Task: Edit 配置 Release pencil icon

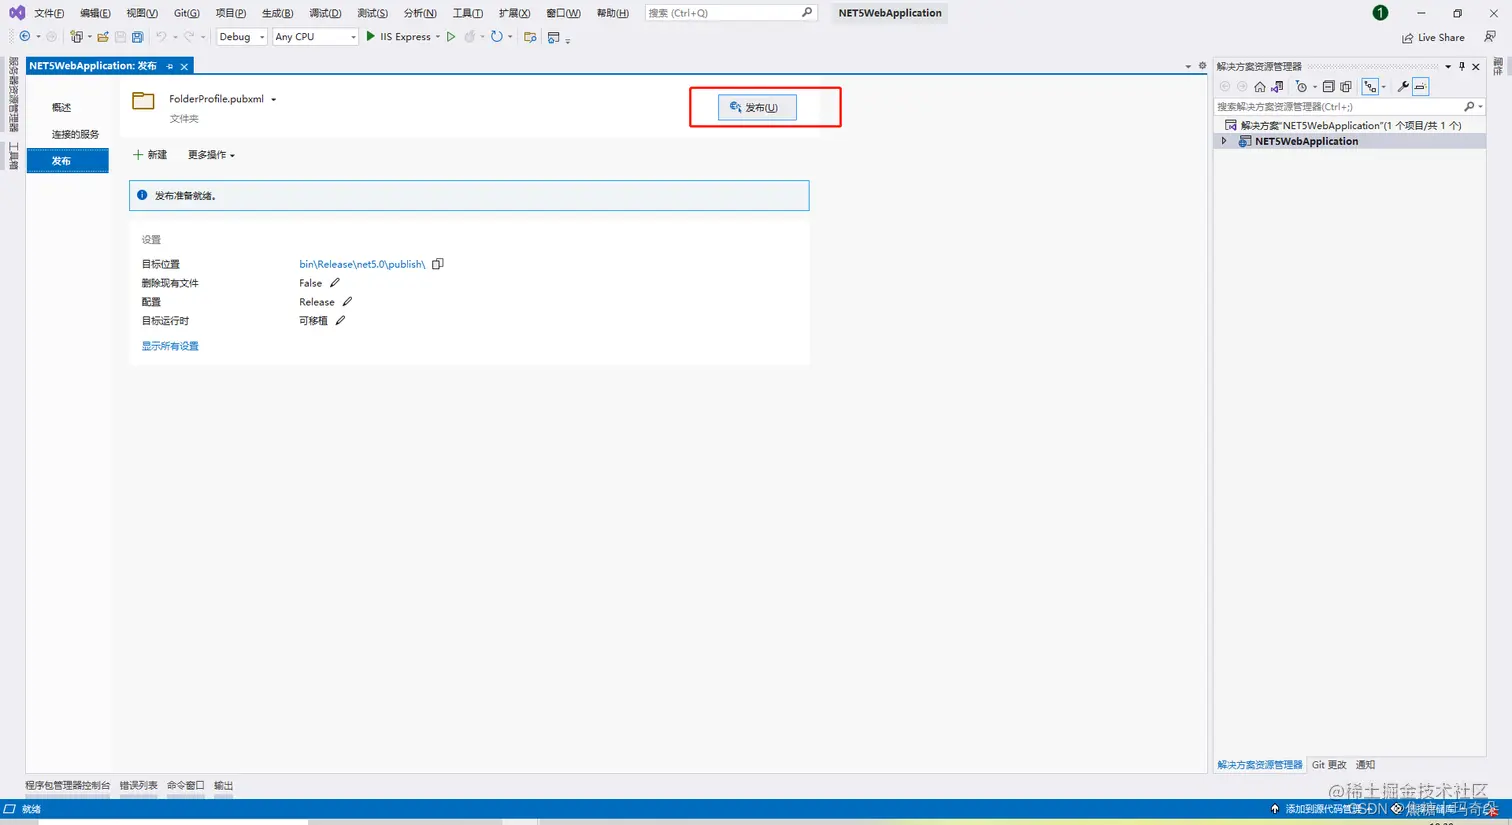Action: (347, 302)
